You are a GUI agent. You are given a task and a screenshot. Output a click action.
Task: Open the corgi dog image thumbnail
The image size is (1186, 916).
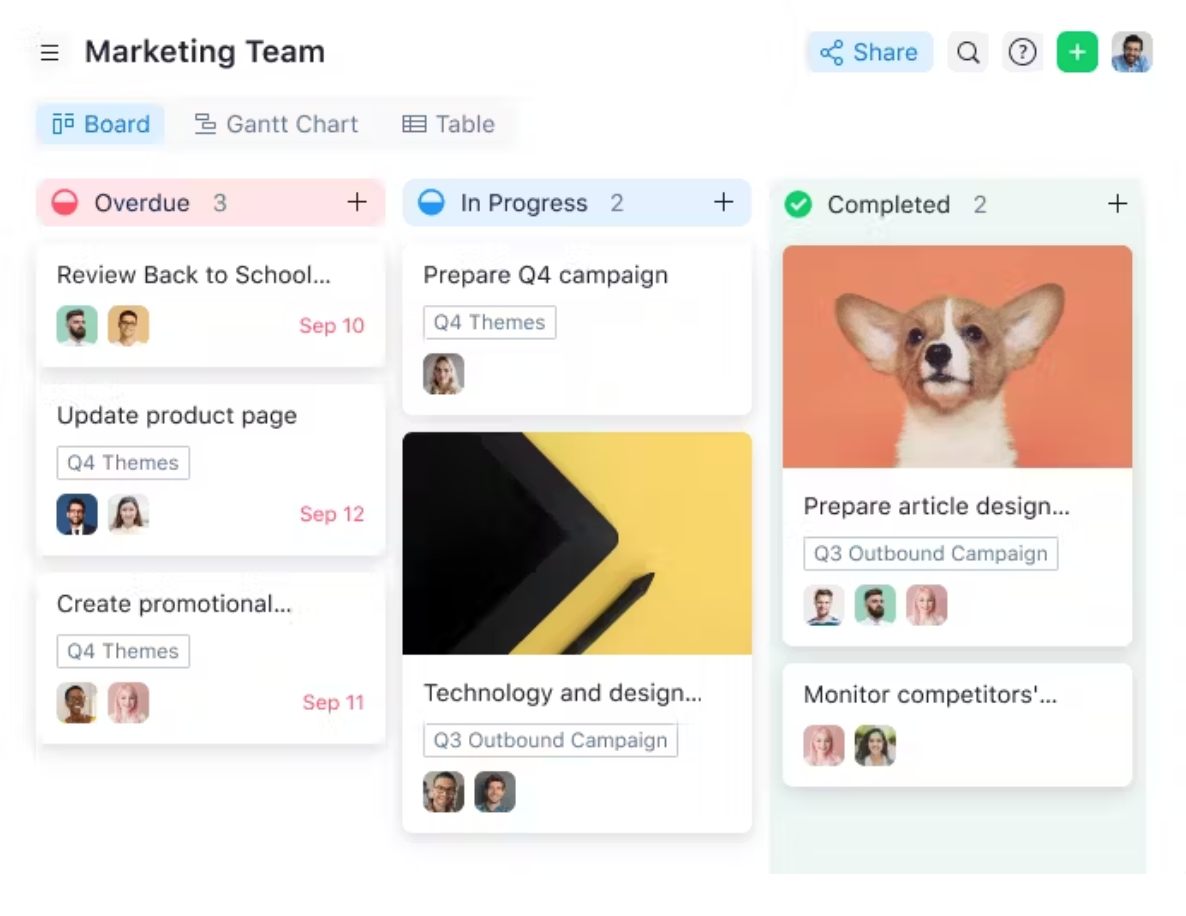click(957, 357)
